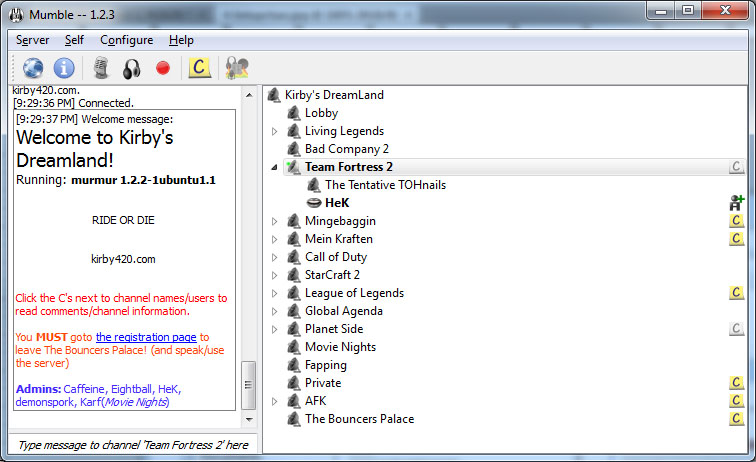
Task: Open the comment icon on Team Fortress 2 row
Action: click(736, 167)
